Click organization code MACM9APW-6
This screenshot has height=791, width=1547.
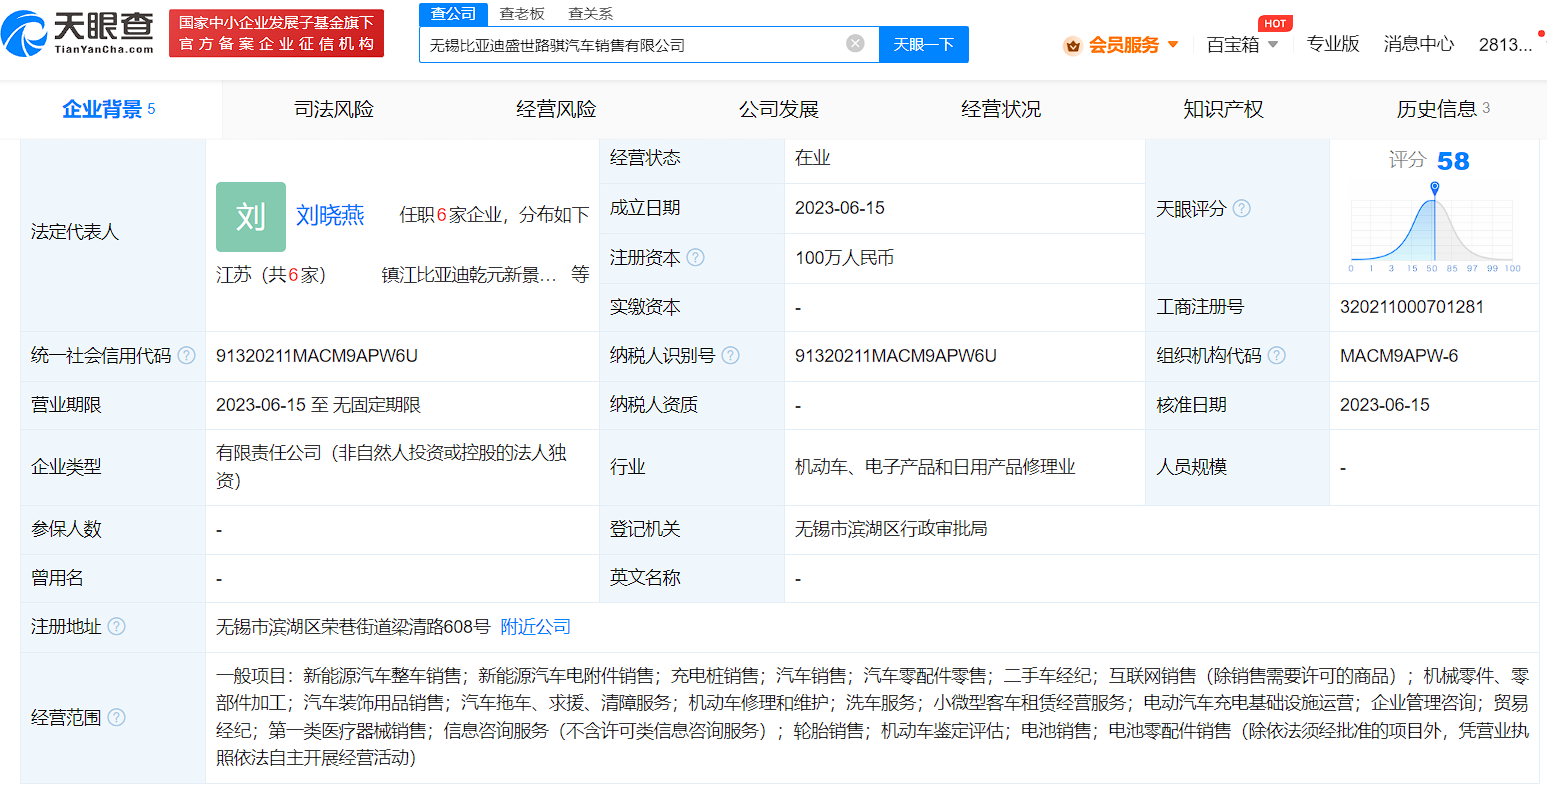coord(1399,355)
